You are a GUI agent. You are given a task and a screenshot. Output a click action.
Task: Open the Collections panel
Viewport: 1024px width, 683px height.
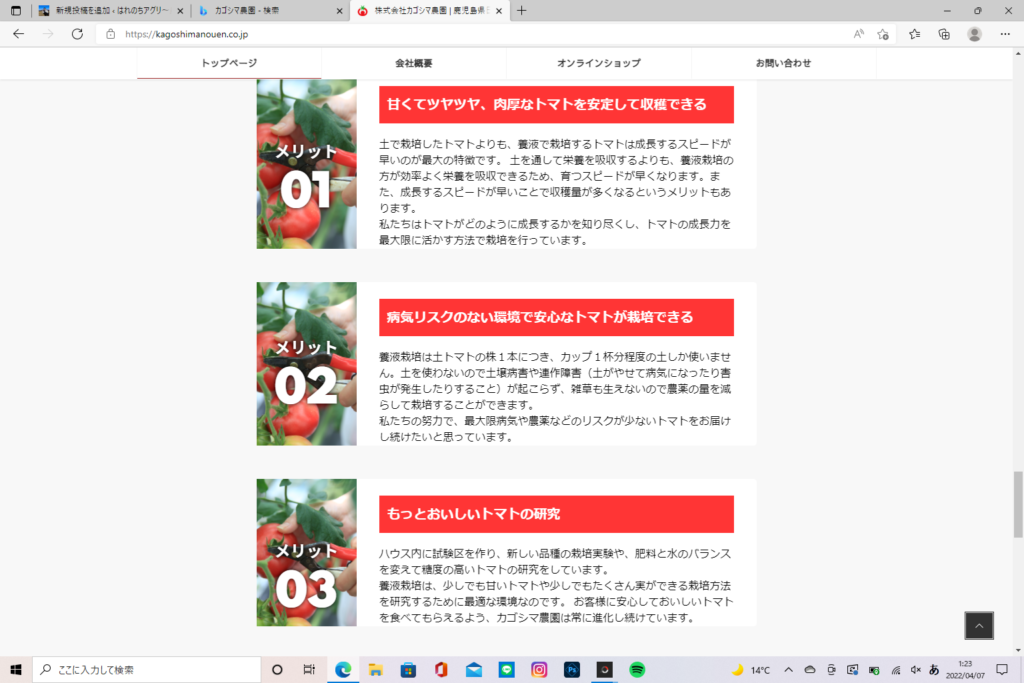pyautogui.click(x=944, y=34)
